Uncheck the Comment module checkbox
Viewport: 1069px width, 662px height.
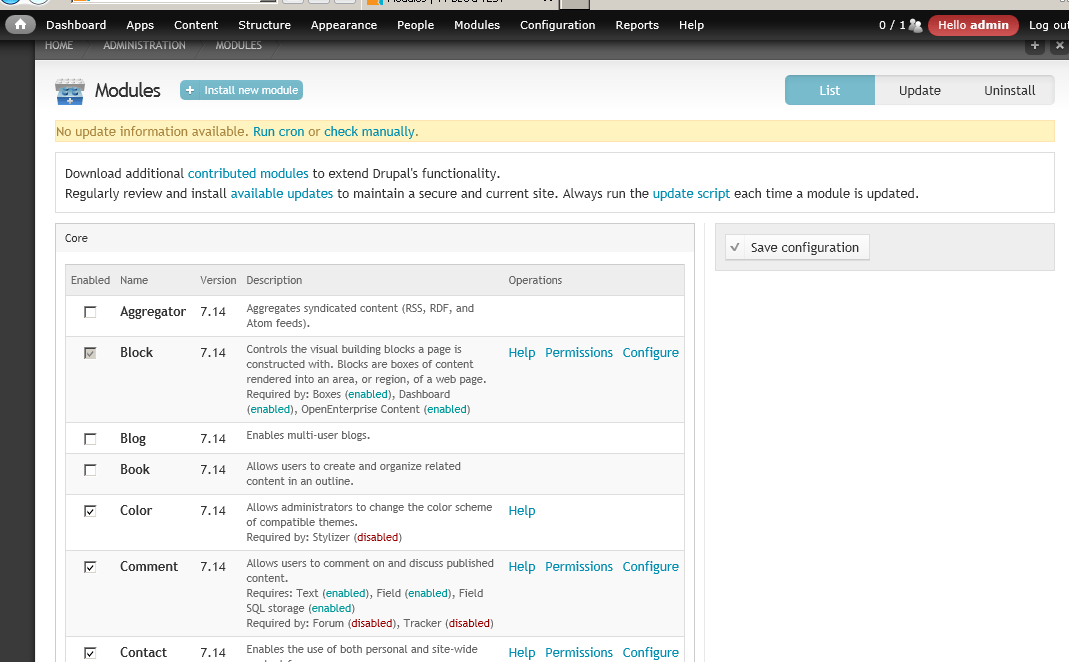[x=90, y=567]
